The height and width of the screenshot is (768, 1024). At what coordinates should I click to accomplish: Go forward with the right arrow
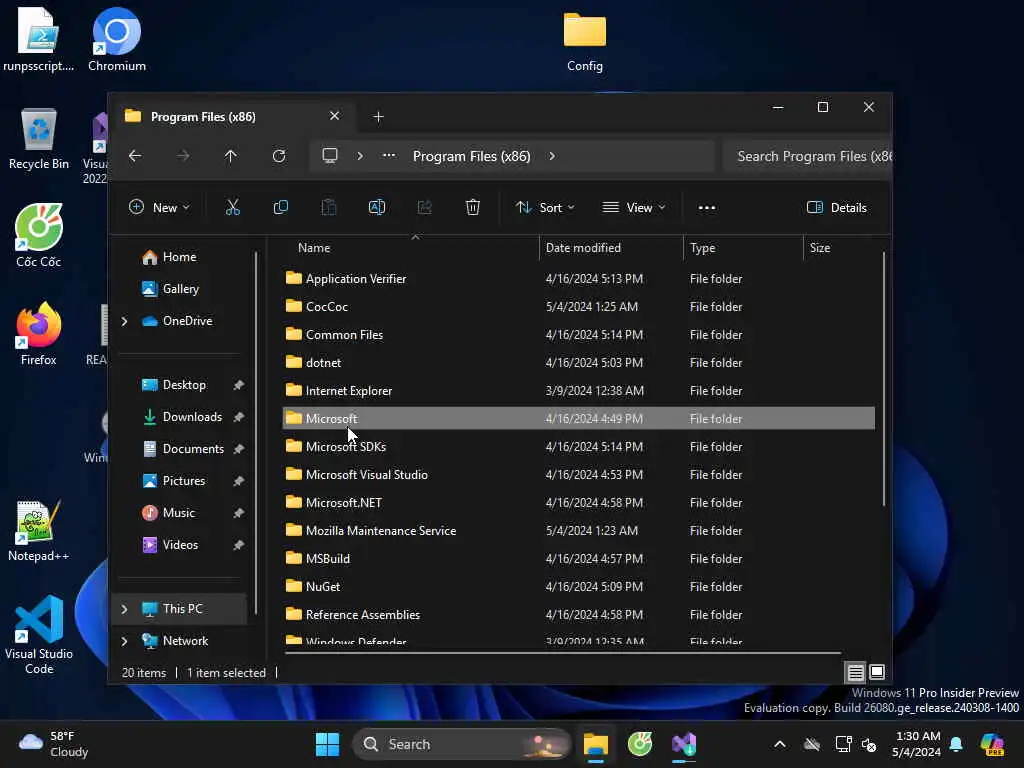click(x=184, y=156)
